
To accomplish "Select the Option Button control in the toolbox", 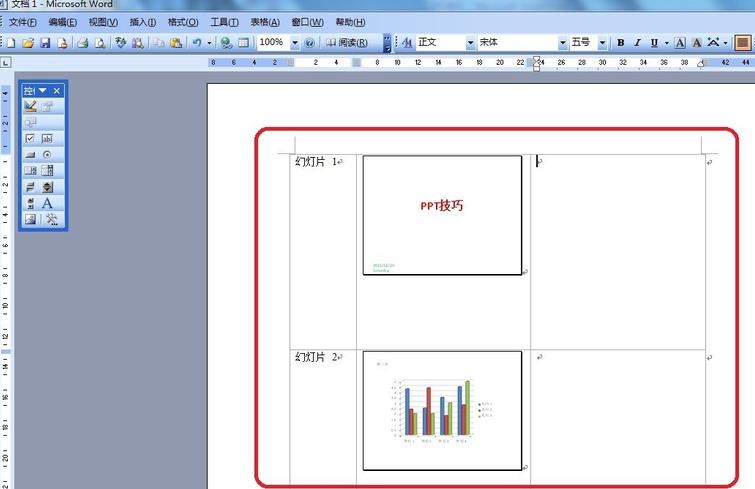I will pos(47,154).
